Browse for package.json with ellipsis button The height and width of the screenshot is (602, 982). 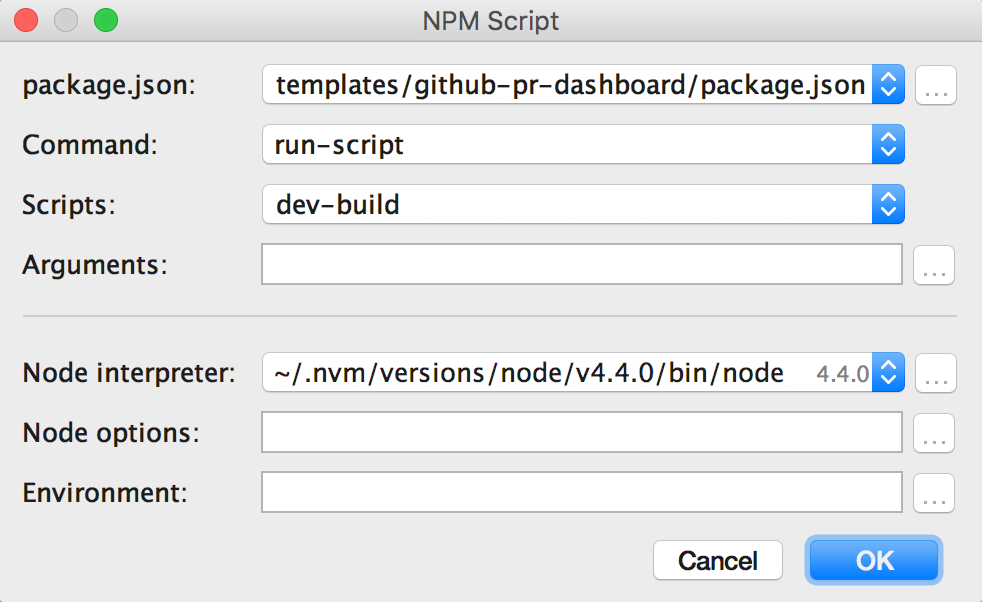point(936,86)
